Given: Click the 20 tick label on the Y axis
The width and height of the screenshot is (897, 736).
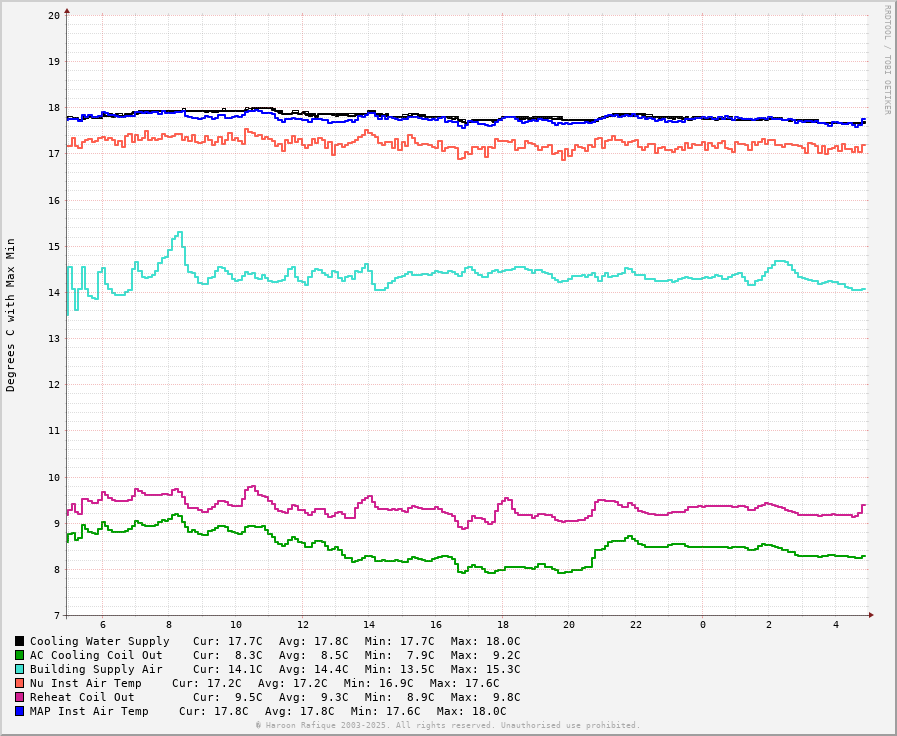Looking at the screenshot, I should pyautogui.click(x=53, y=16).
